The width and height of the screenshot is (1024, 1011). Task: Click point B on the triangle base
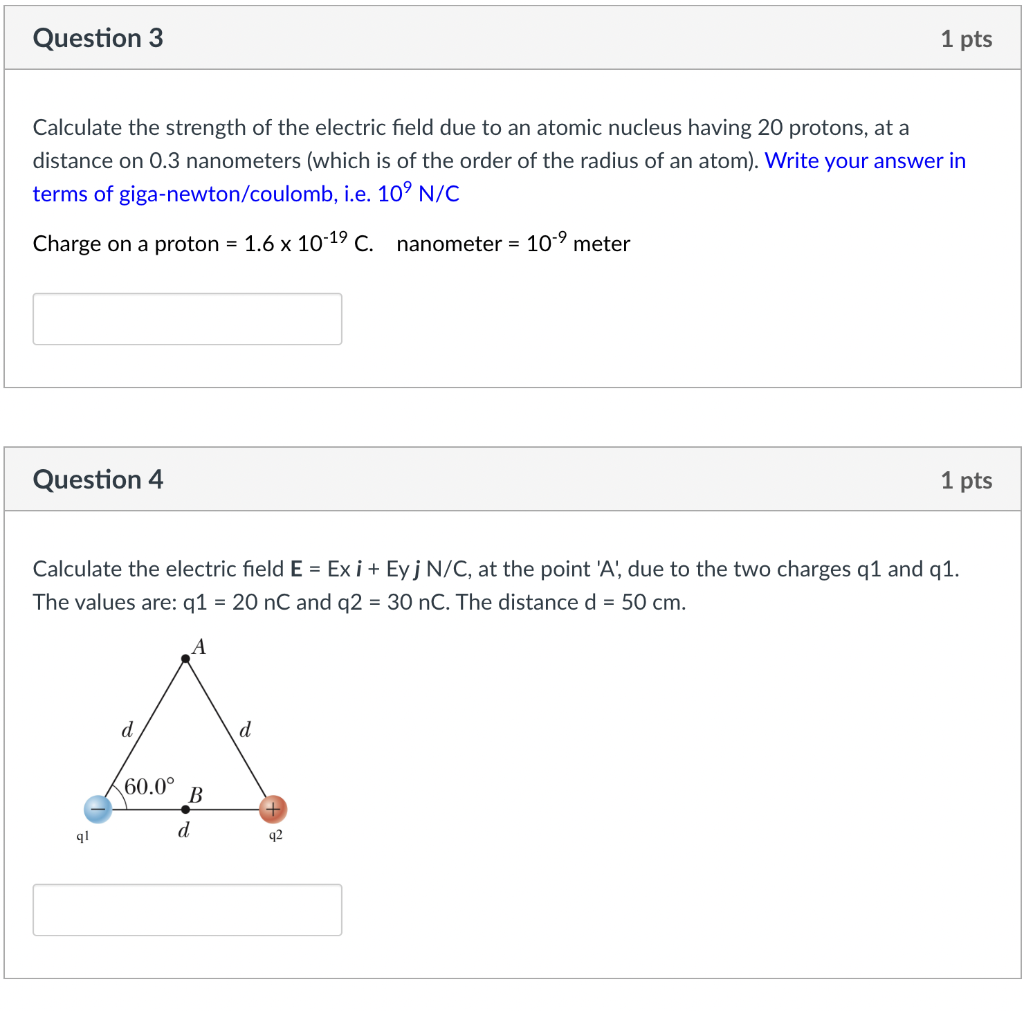pos(185,808)
